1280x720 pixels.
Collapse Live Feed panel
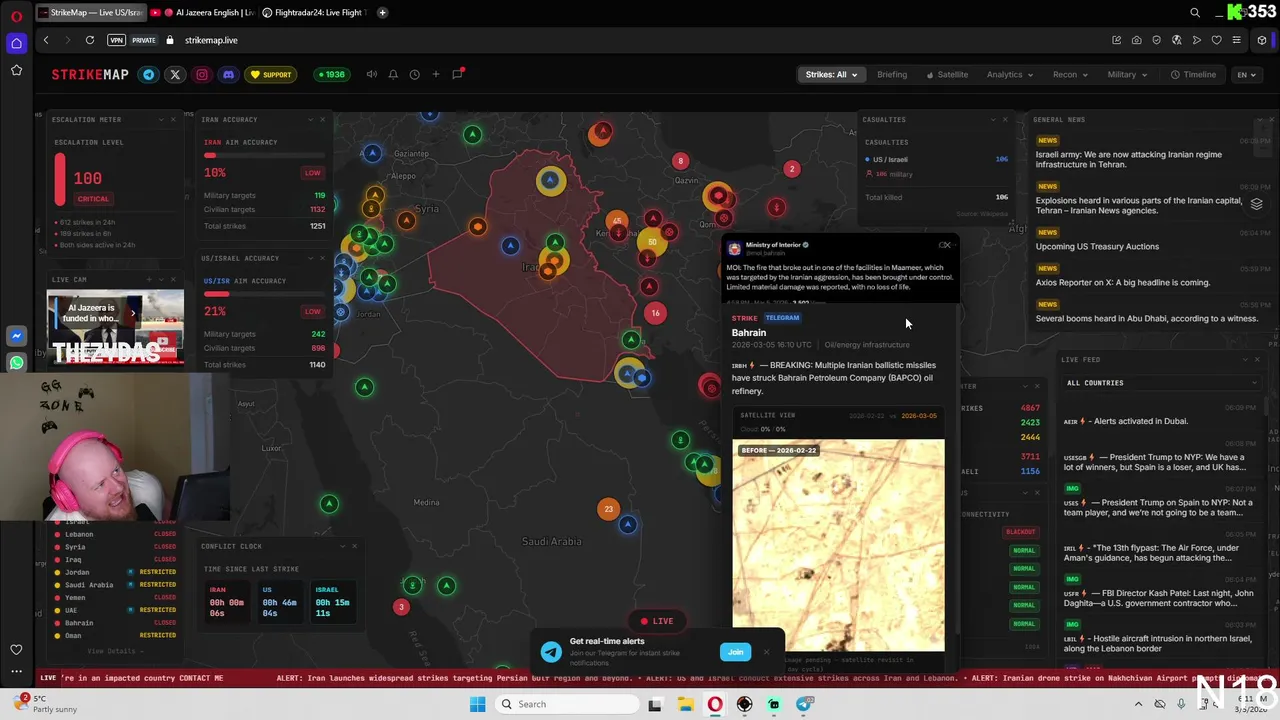tap(1245, 359)
